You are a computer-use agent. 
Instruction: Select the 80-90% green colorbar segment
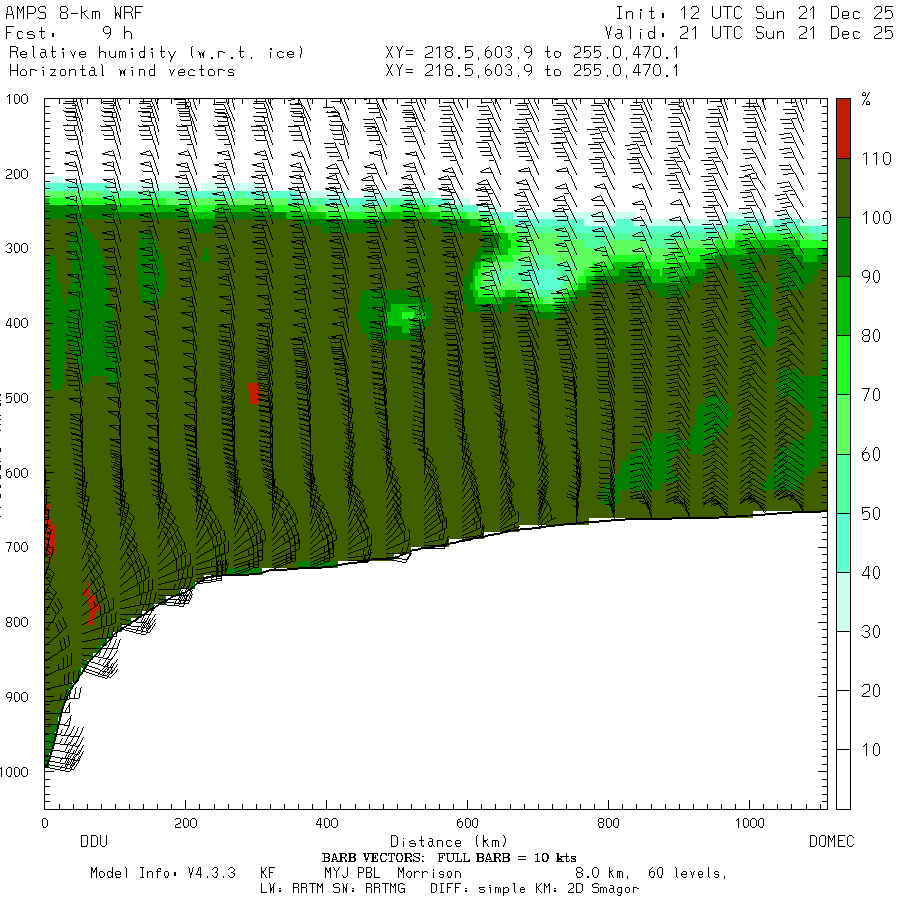(843, 306)
